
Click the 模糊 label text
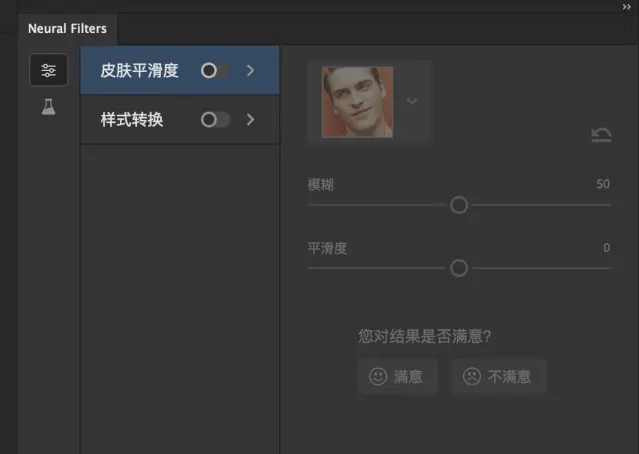320,185
